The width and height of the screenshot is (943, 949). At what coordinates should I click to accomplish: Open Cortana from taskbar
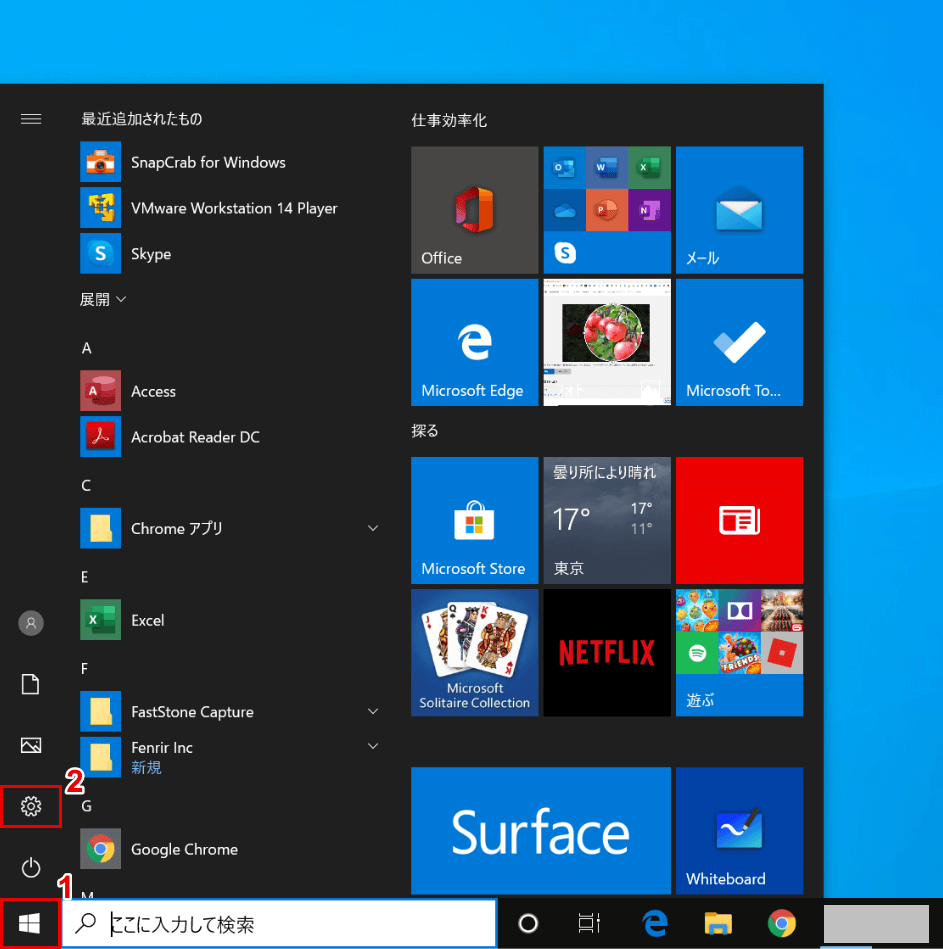(528, 924)
